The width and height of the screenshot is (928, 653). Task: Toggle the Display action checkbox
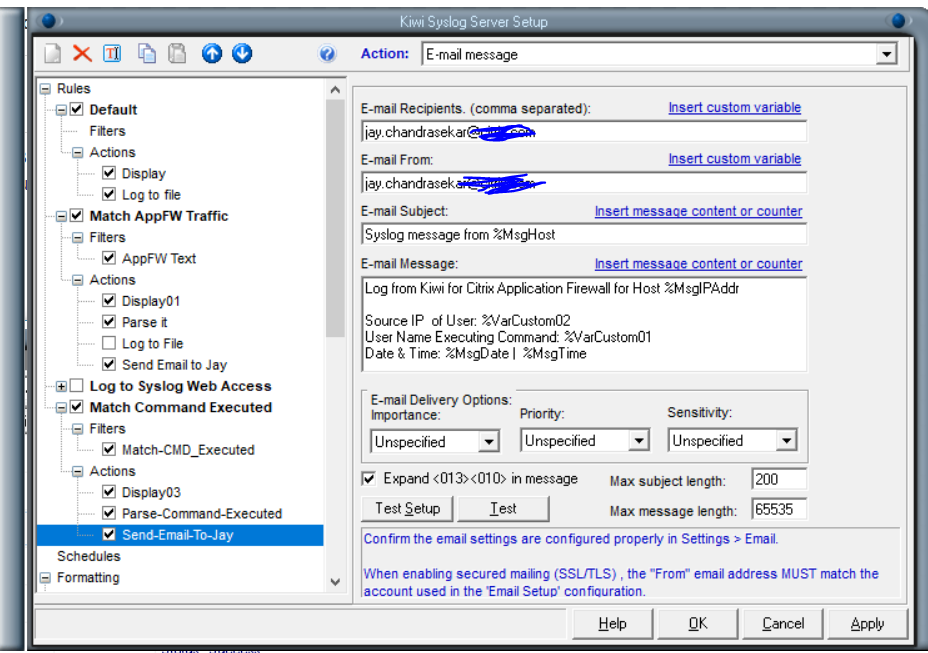[109, 173]
